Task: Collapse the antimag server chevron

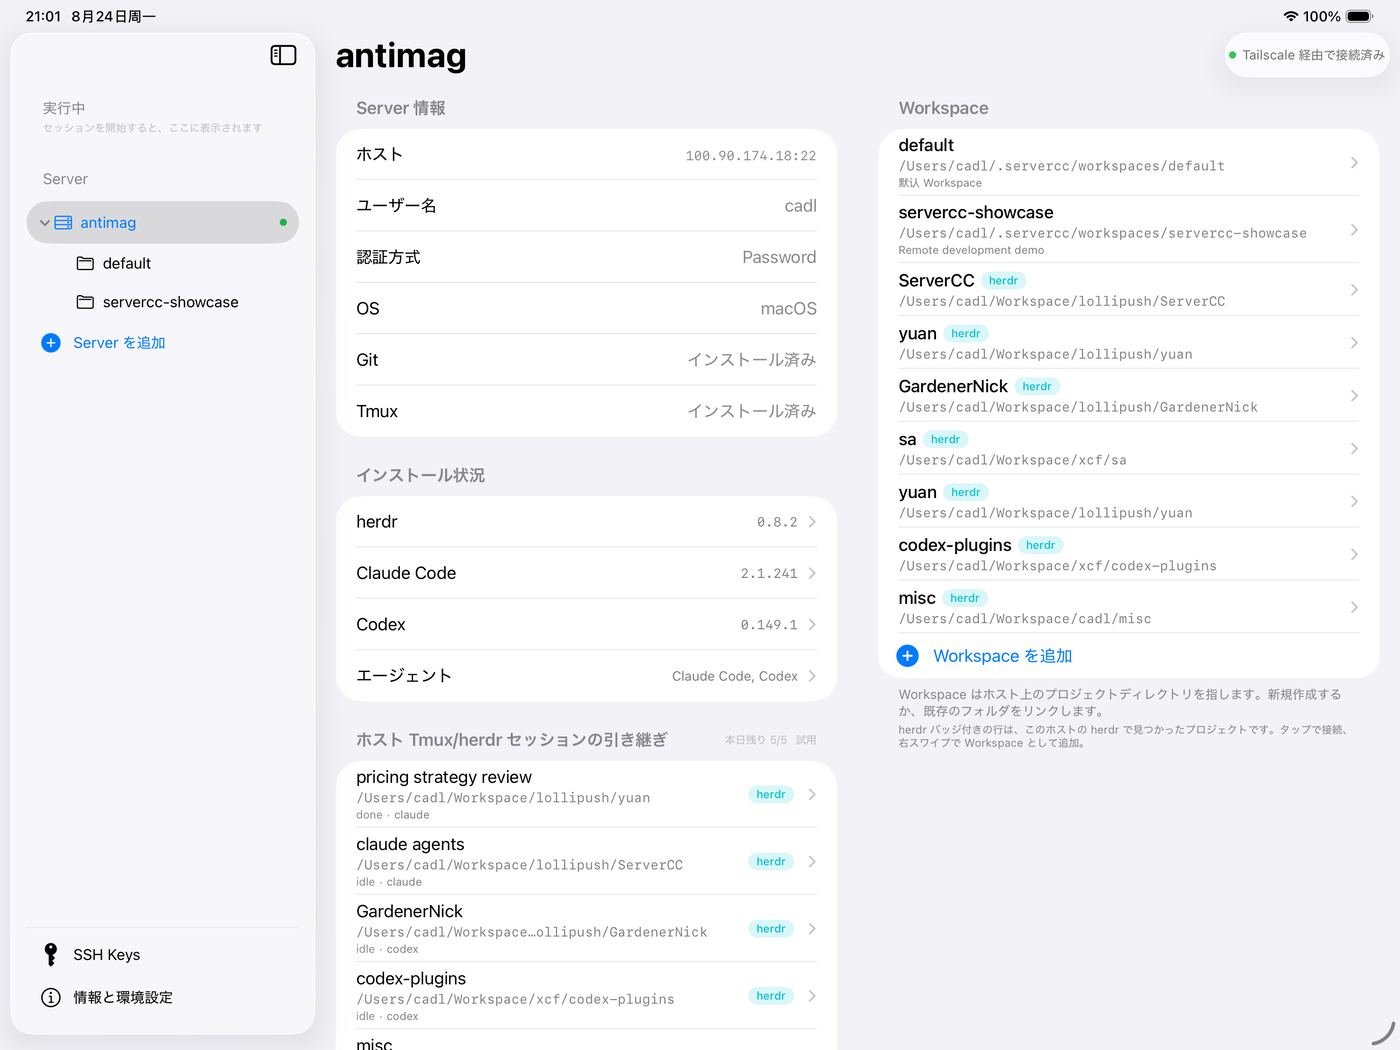Action: pos(44,223)
